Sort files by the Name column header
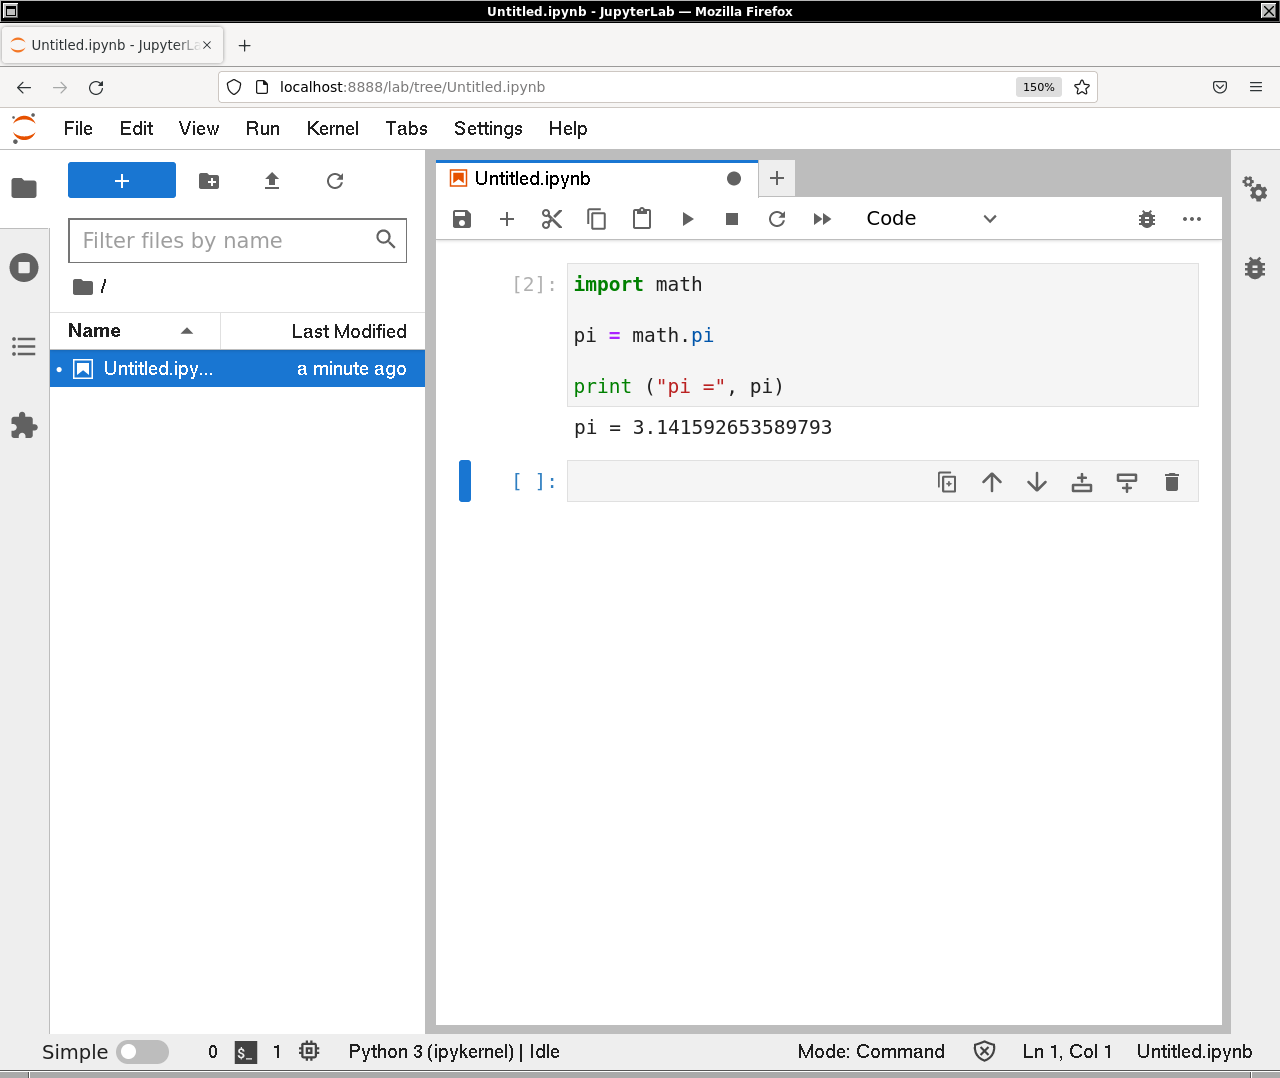The height and width of the screenshot is (1078, 1280). point(95,331)
